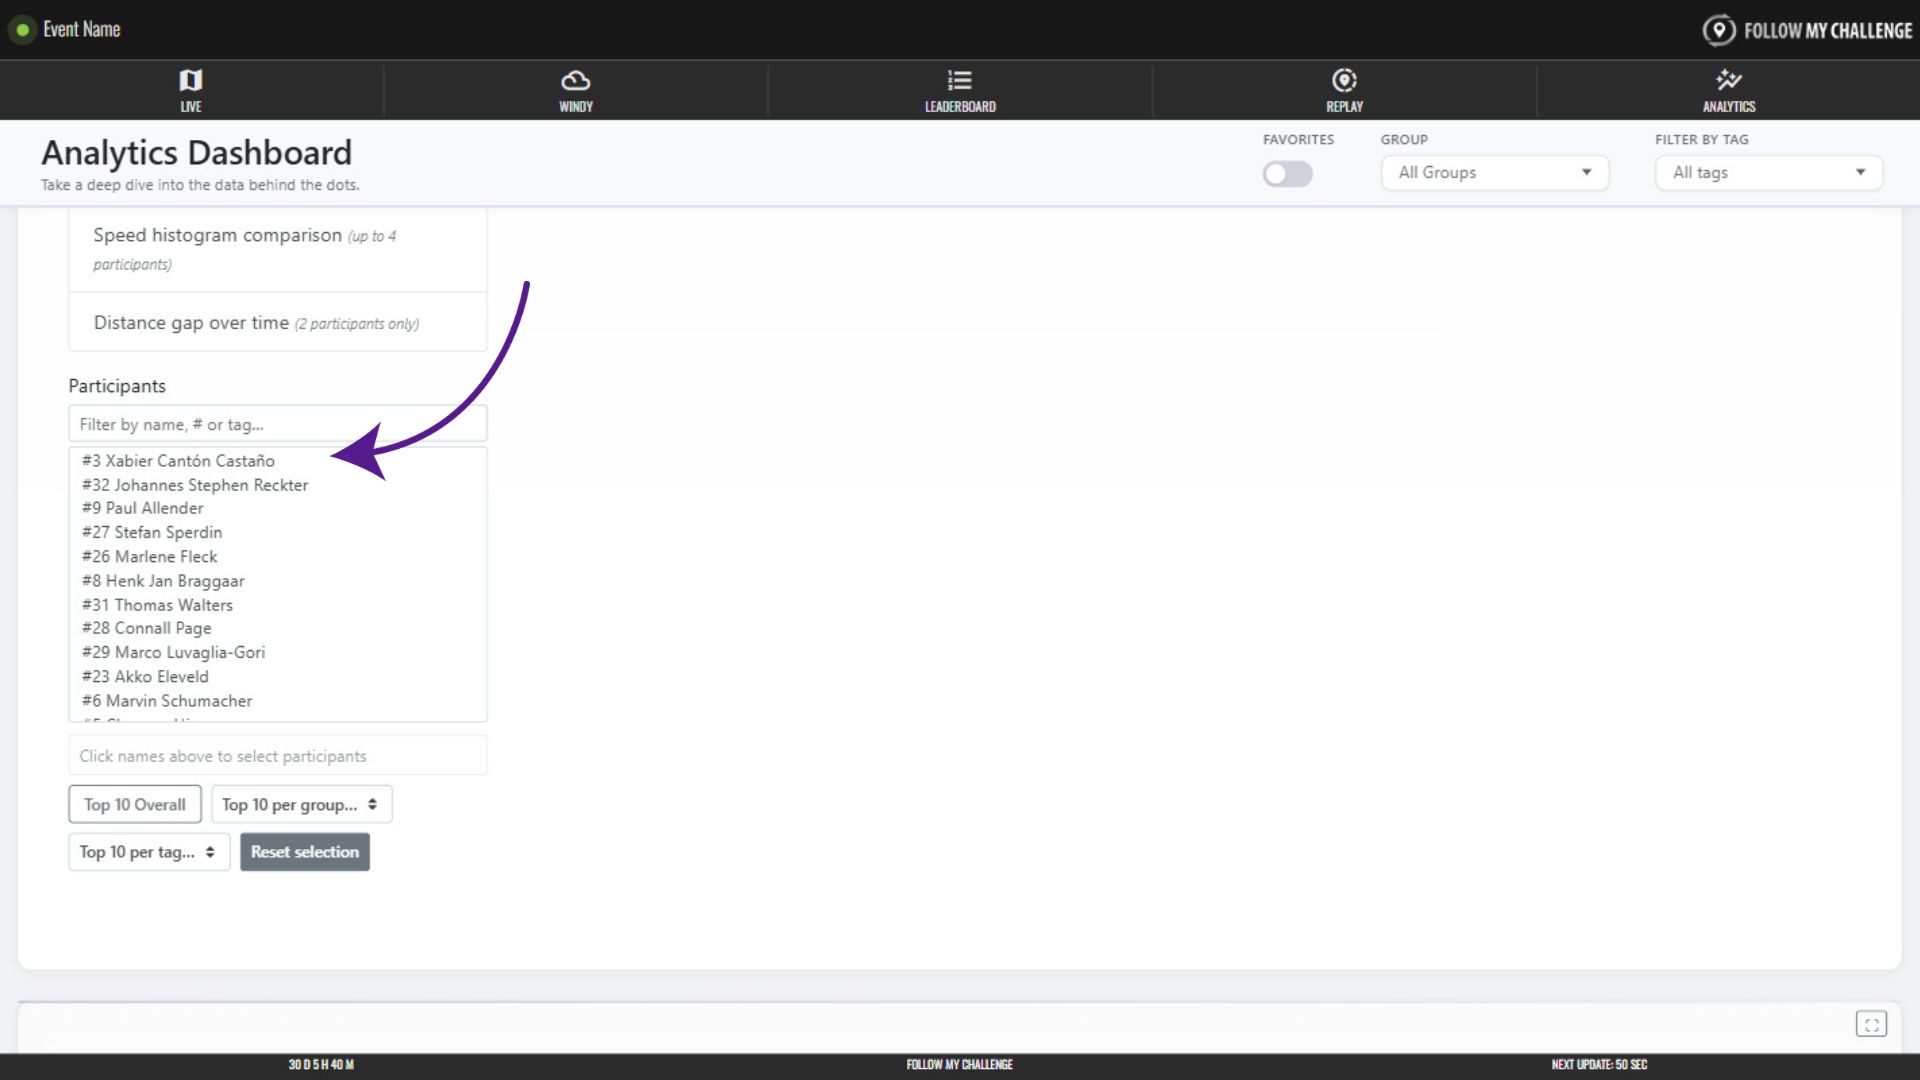
Task: Open the Leaderboard list icon
Action: pos(959,81)
